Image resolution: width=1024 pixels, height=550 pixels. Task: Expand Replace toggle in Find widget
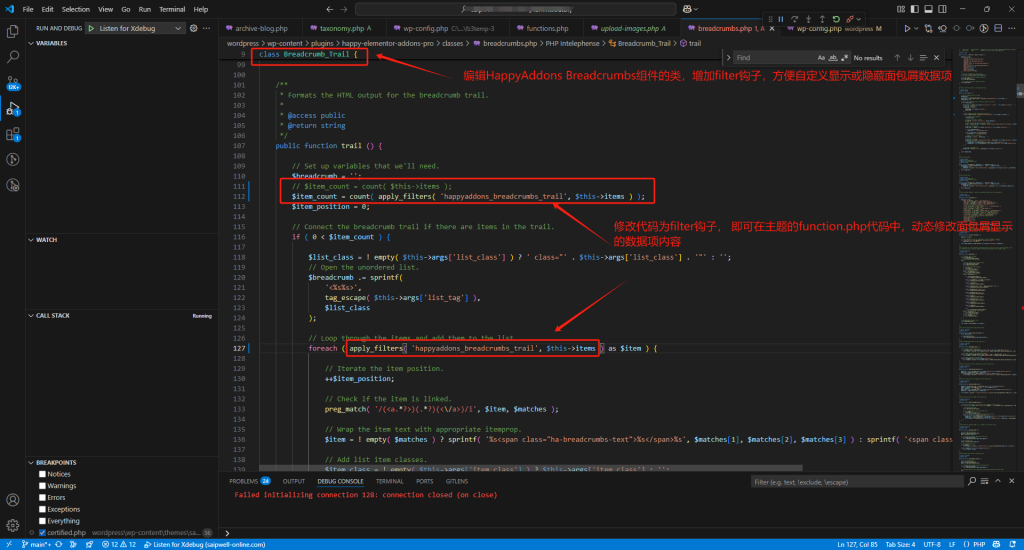tap(728, 57)
